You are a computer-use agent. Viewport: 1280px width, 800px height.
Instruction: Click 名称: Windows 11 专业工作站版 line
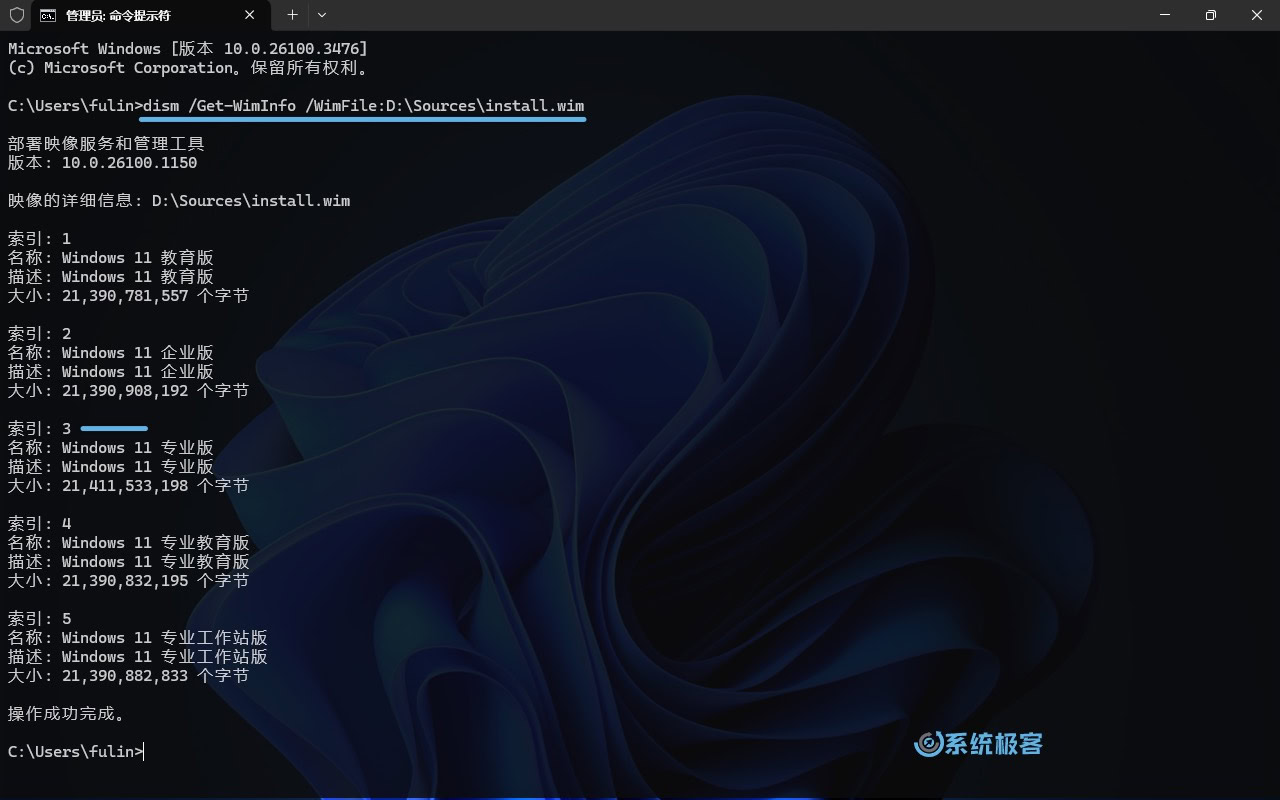click(x=138, y=638)
